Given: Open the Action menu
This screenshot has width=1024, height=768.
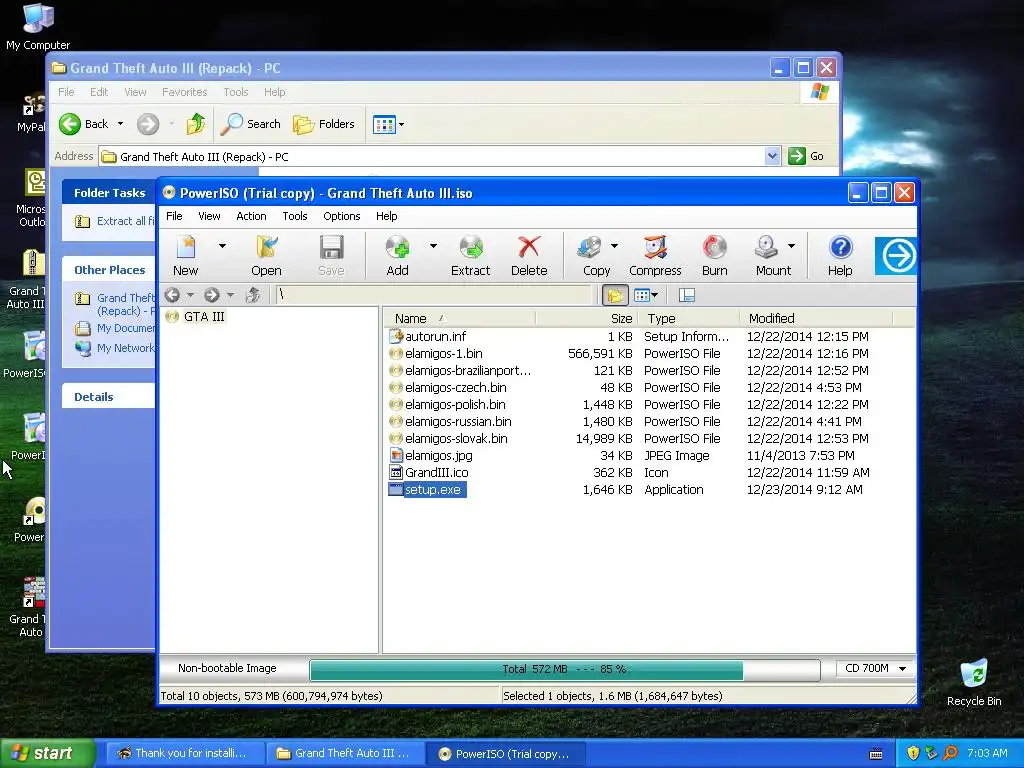Looking at the screenshot, I should coord(251,216).
